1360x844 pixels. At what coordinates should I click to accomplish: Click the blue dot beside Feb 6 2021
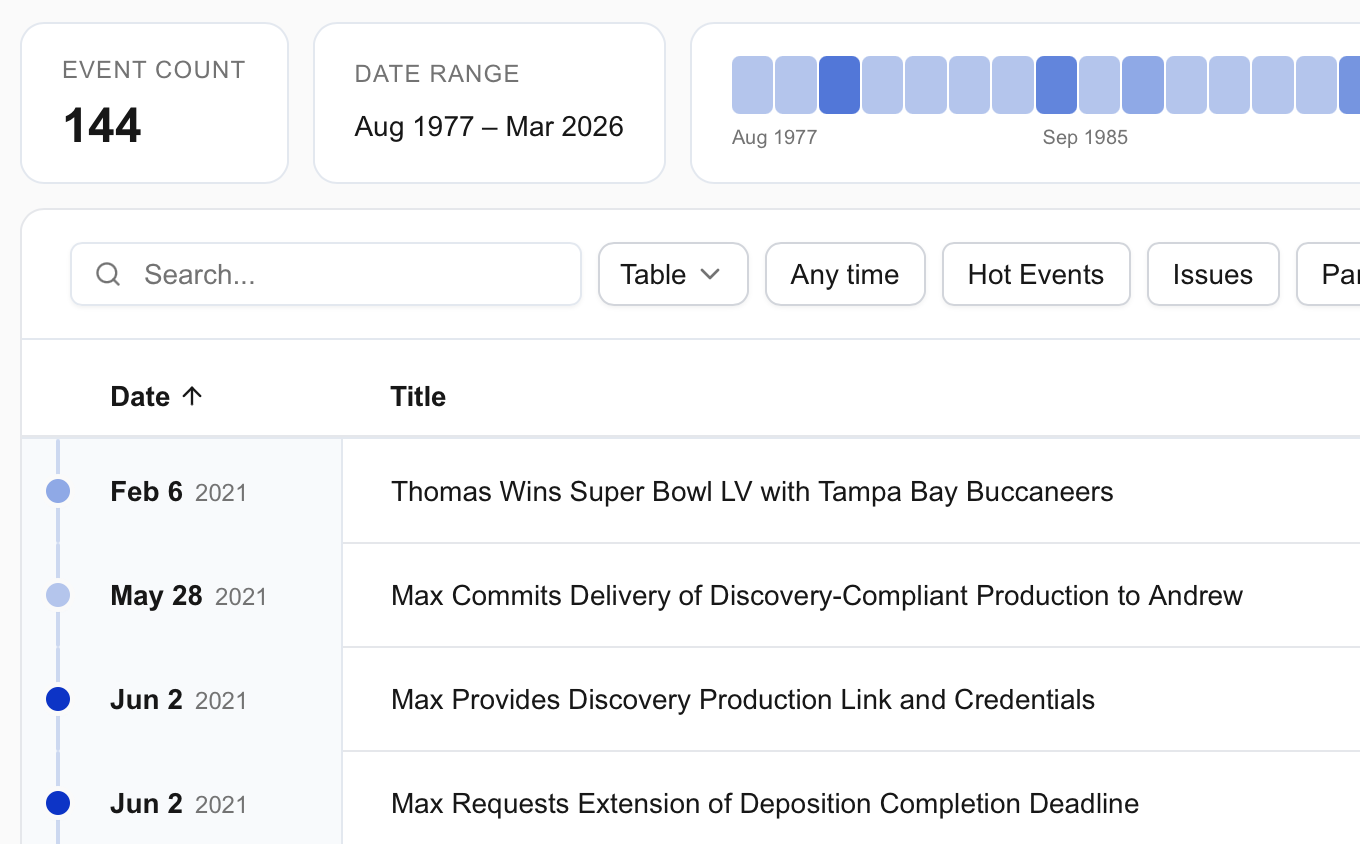click(x=58, y=491)
